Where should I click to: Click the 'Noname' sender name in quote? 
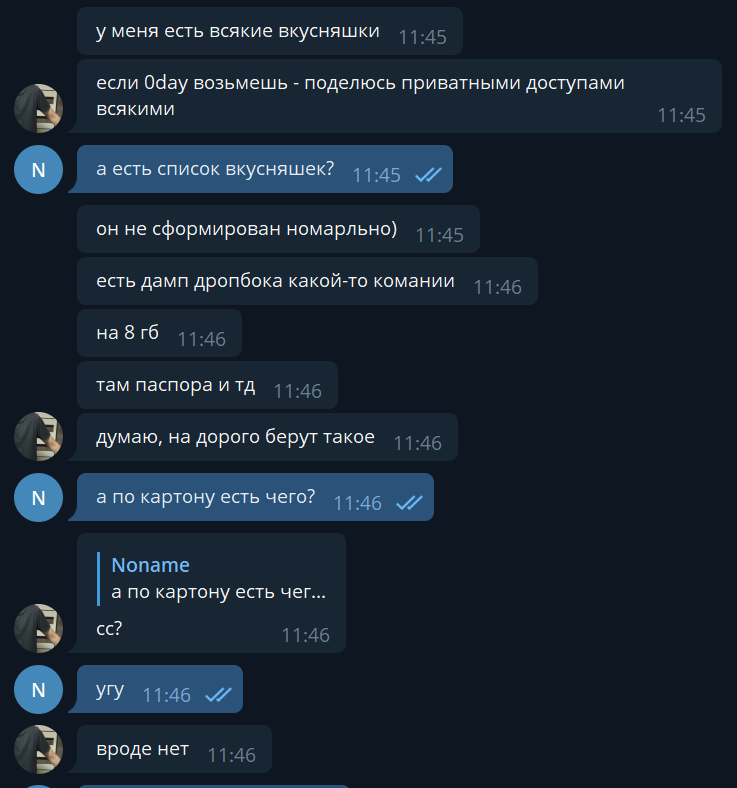(x=150, y=565)
